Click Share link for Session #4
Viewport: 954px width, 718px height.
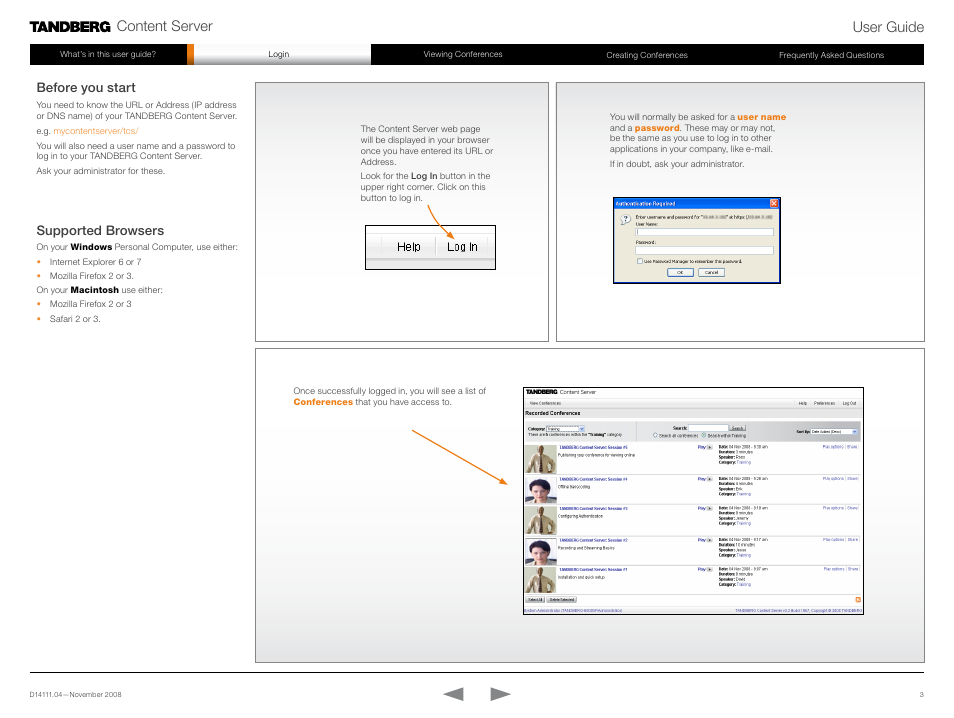point(853,479)
